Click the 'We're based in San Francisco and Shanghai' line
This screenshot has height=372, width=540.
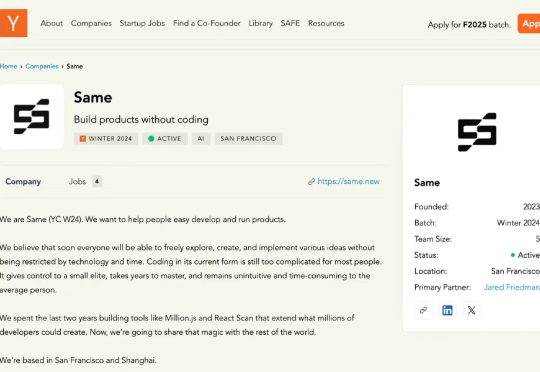point(78,360)
